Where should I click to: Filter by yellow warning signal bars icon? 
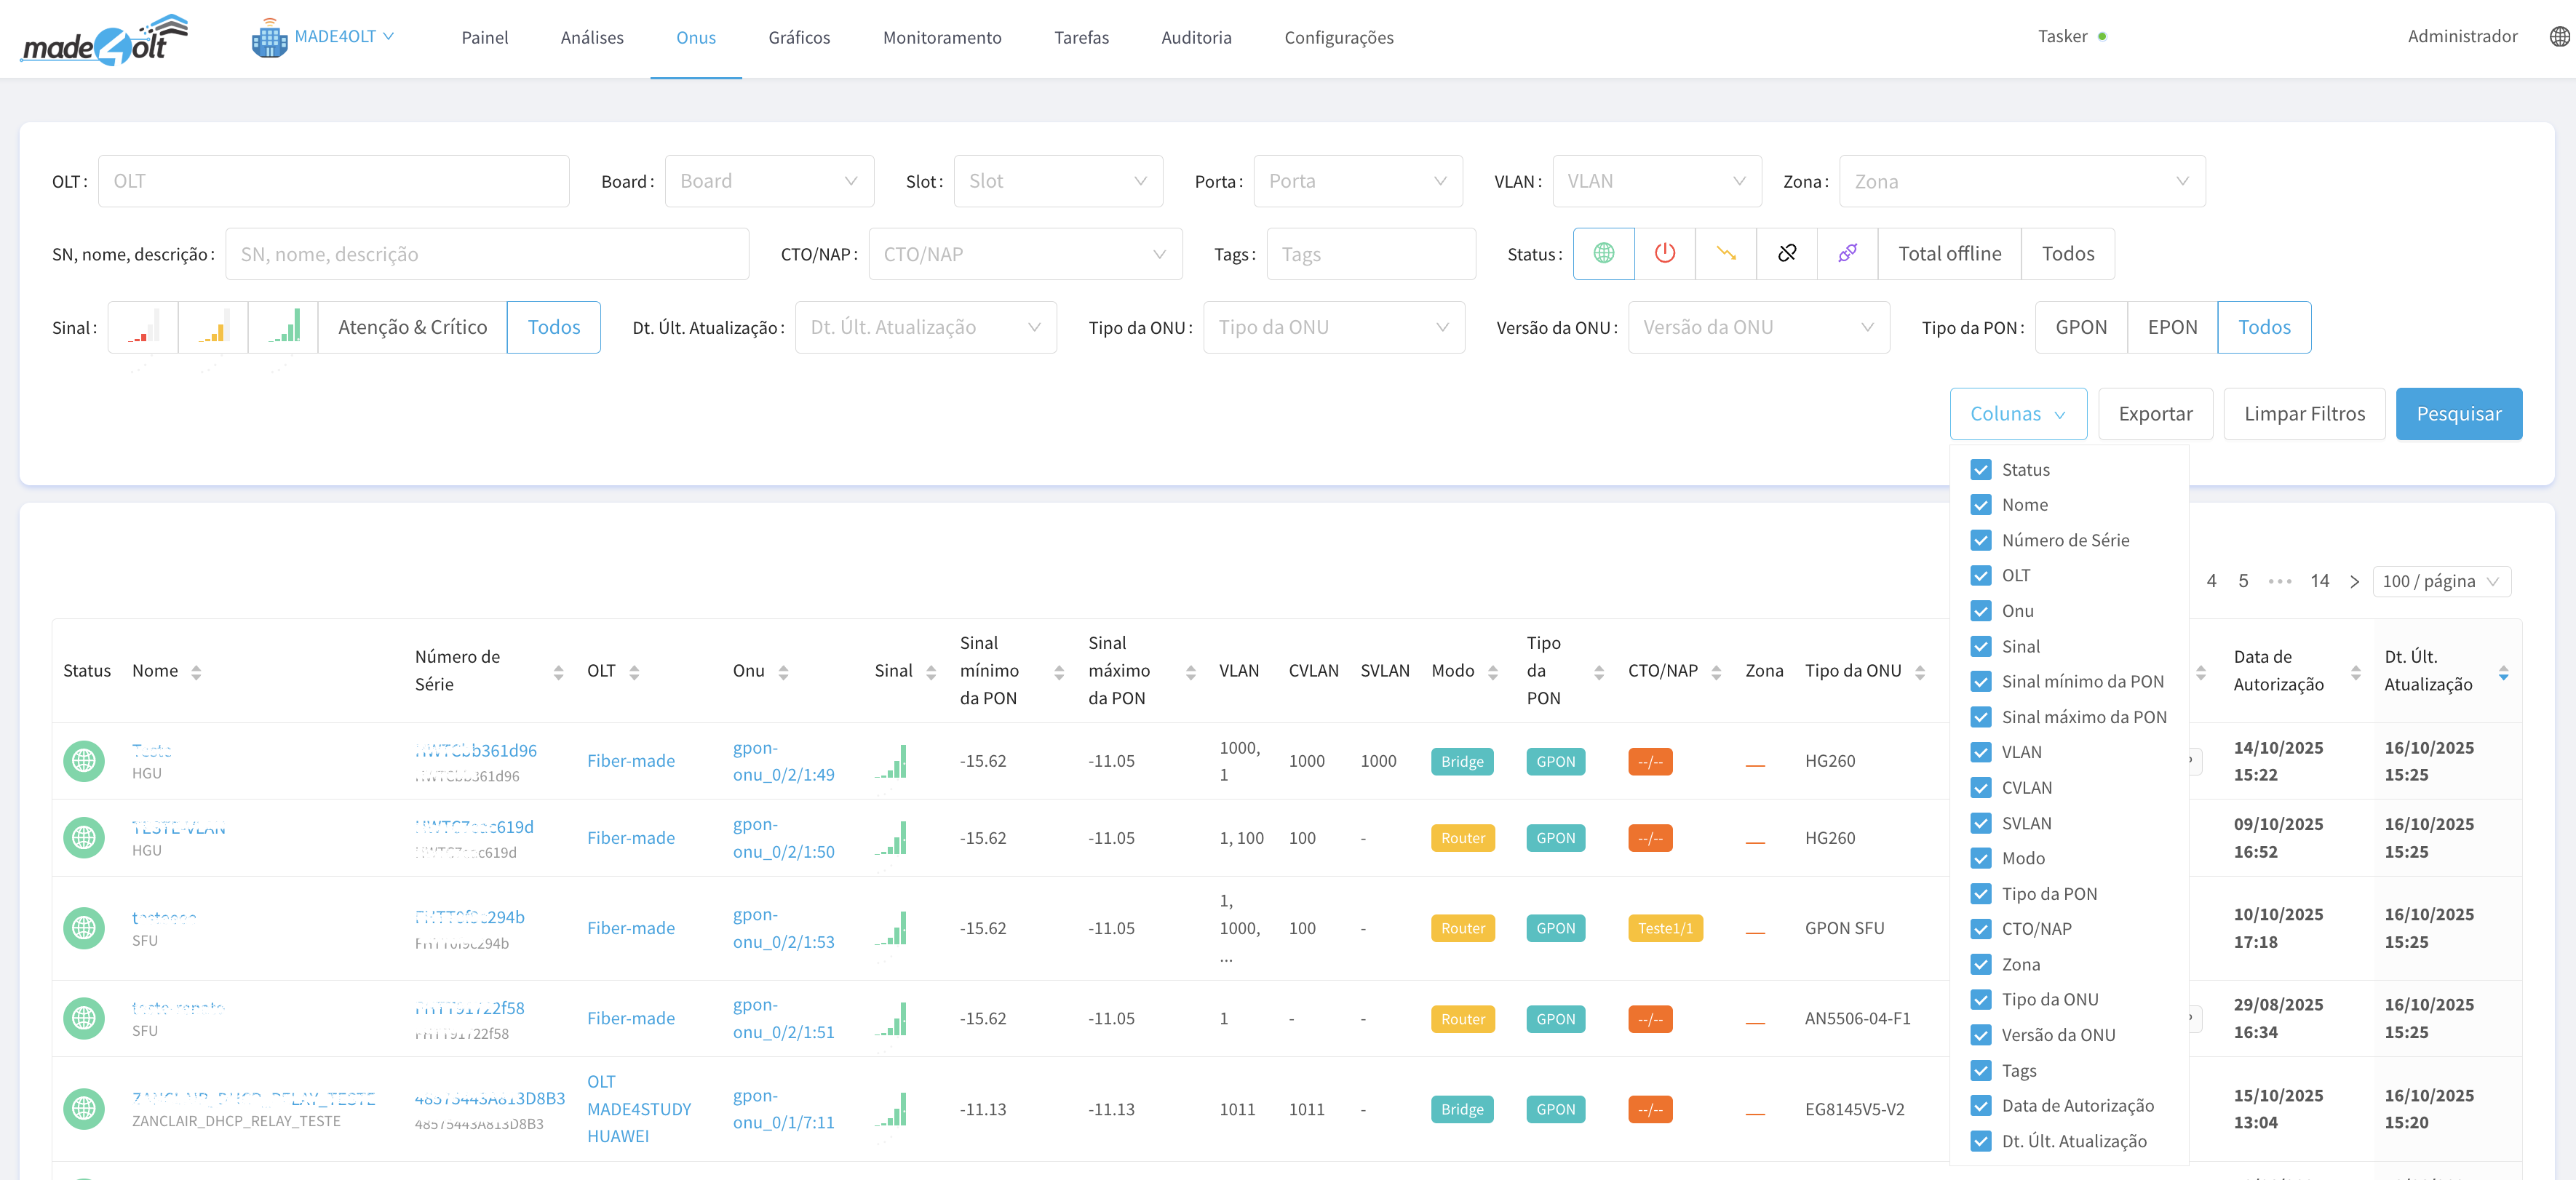pos(213,328)
